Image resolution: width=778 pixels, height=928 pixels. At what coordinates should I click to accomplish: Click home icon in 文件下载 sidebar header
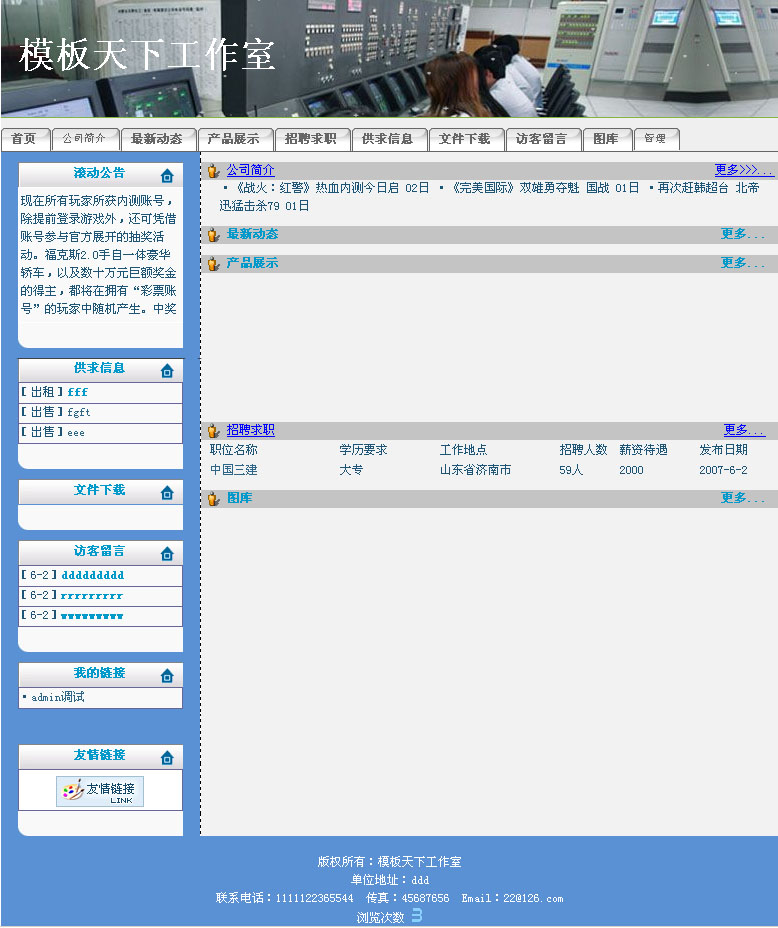click(x=167, y=493)
